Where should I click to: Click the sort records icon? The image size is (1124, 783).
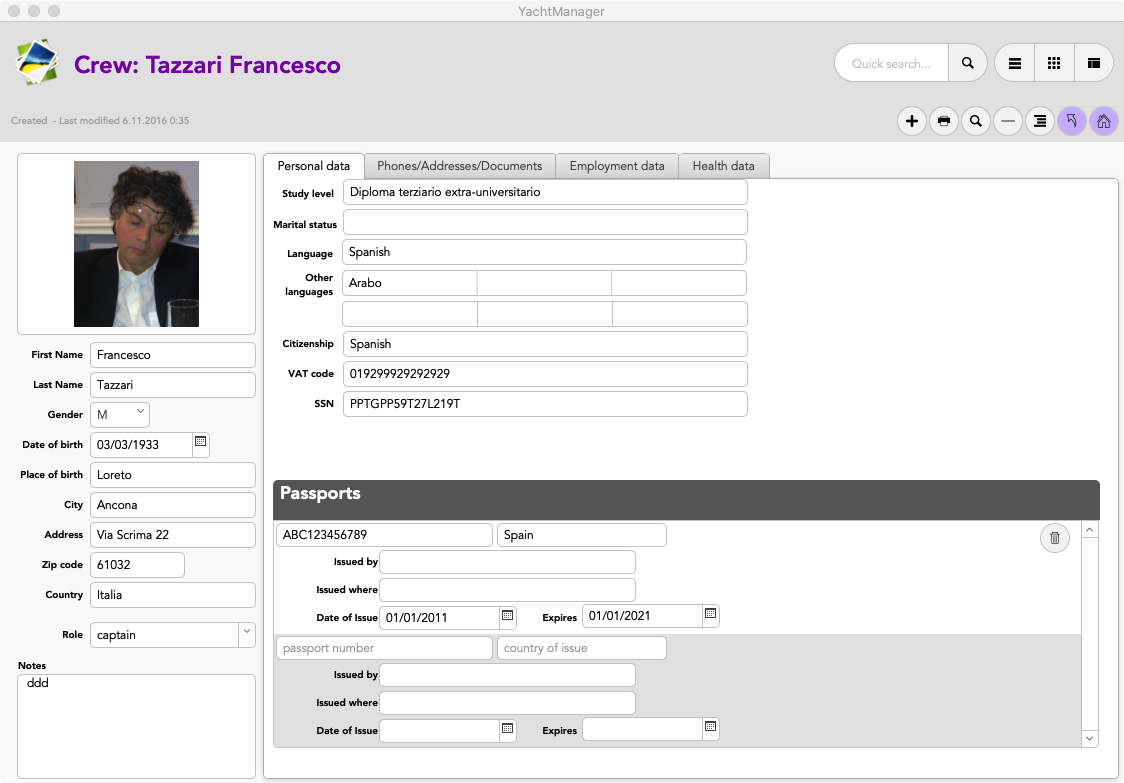coord(1040,121)
